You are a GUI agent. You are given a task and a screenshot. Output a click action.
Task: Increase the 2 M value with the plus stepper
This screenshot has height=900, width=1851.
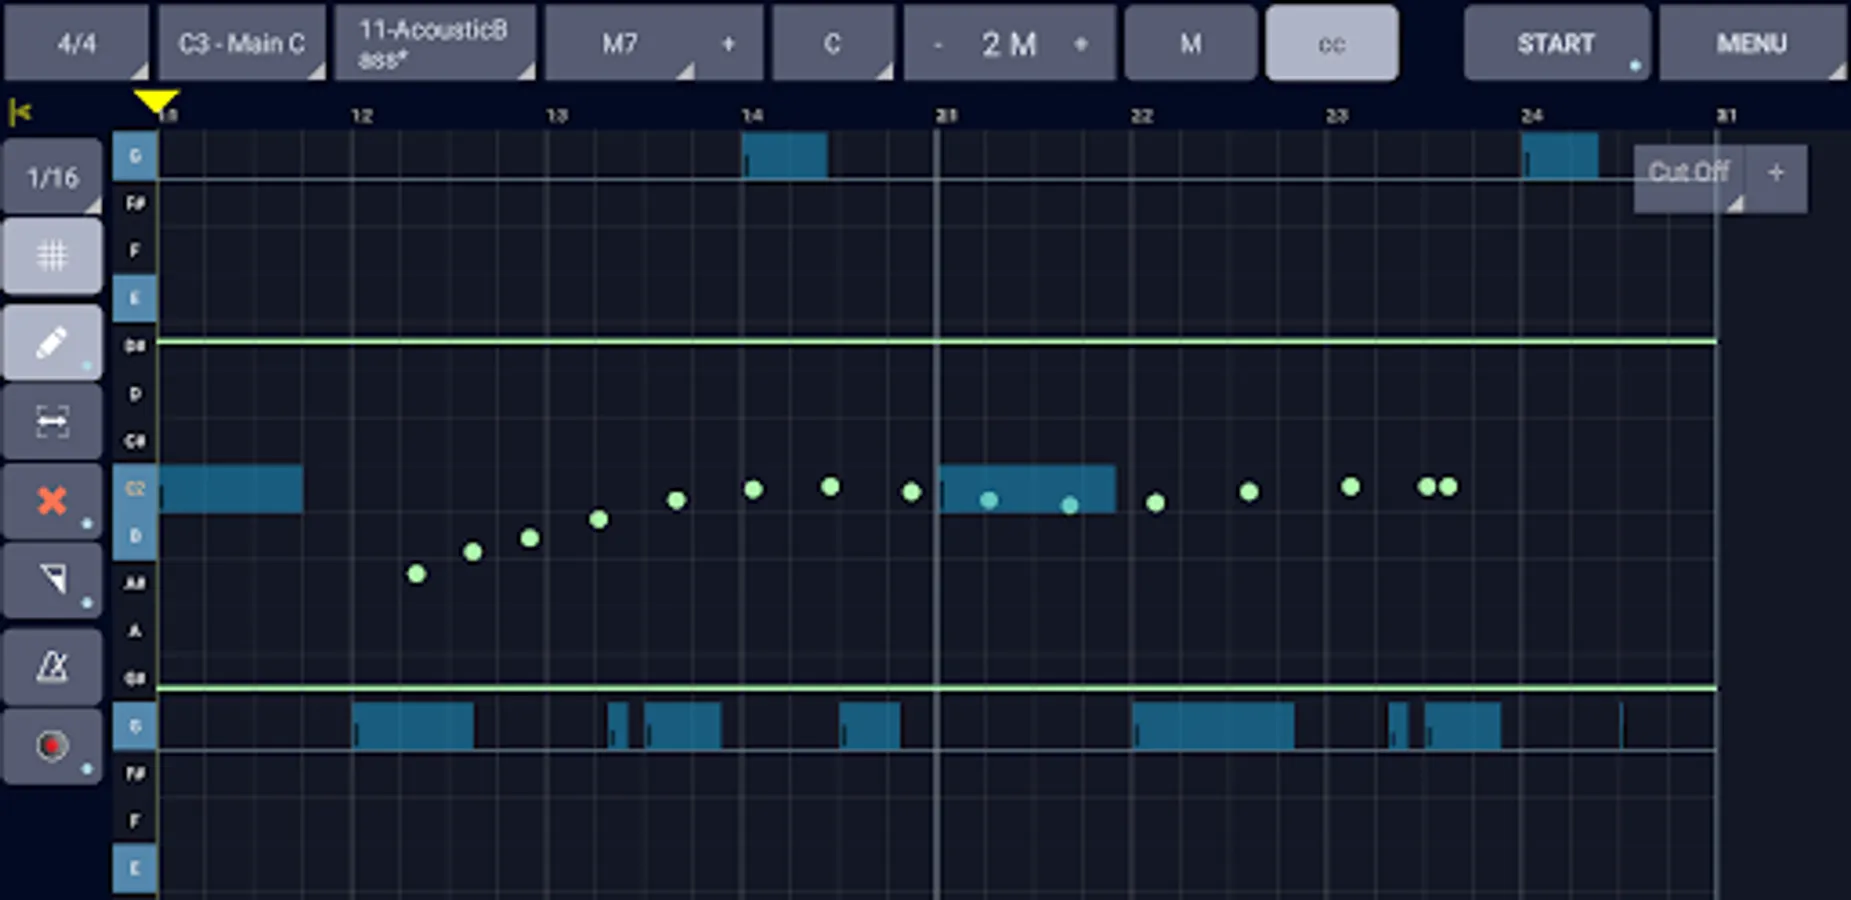1081,43
